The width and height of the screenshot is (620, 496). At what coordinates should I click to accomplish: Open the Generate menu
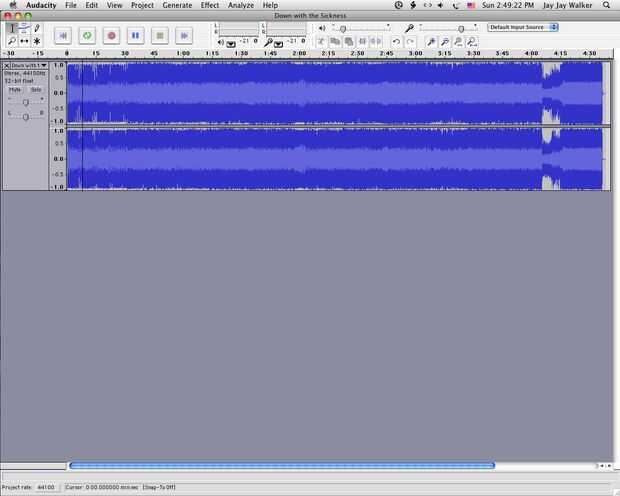click(x=177, y=5)
